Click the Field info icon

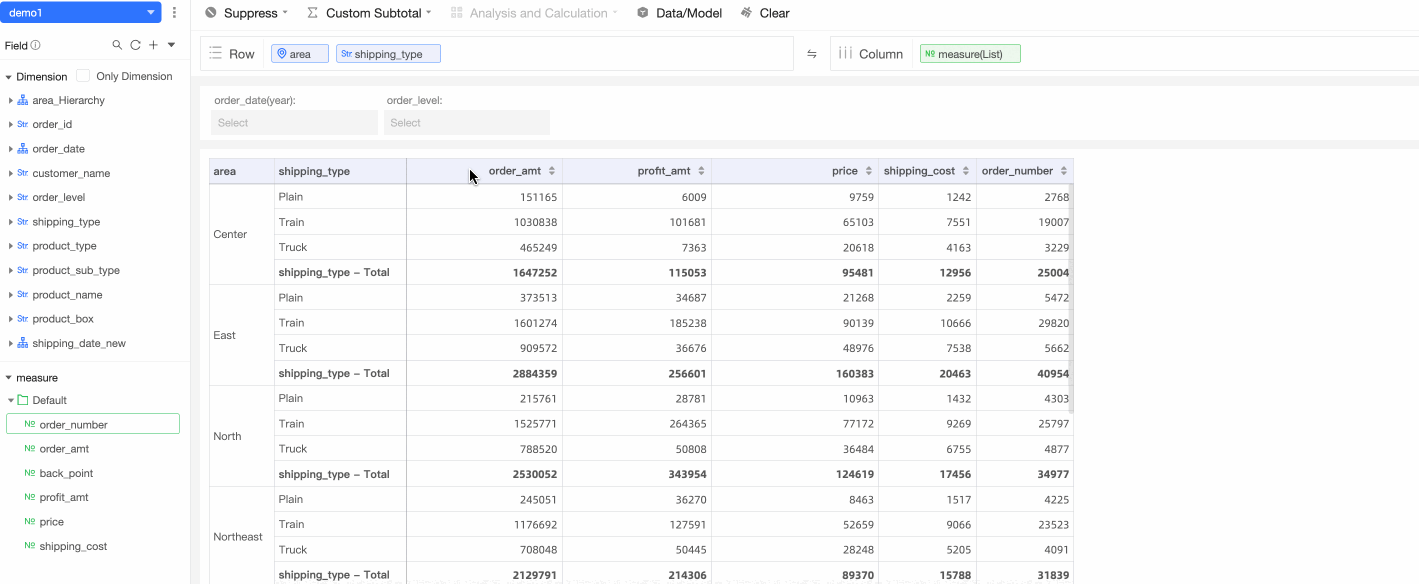(36, 45)
